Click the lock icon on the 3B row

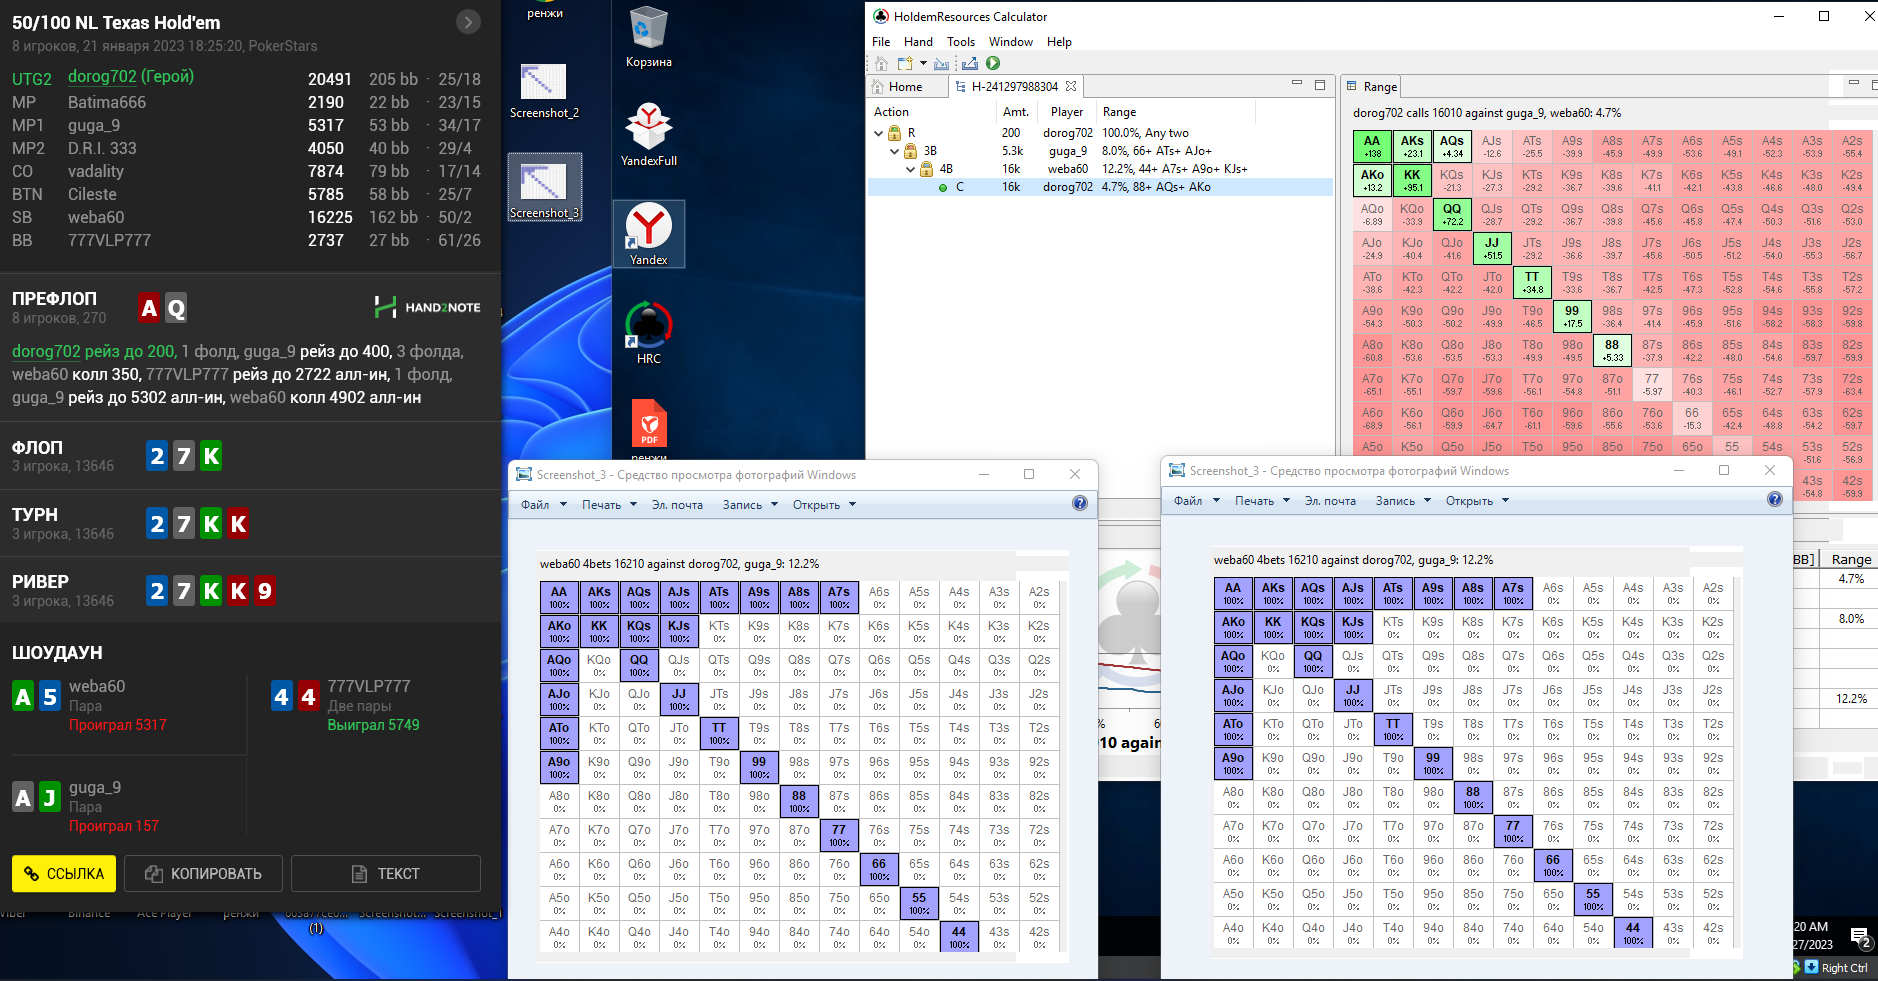pyautogui.click(x=911, y=151)
